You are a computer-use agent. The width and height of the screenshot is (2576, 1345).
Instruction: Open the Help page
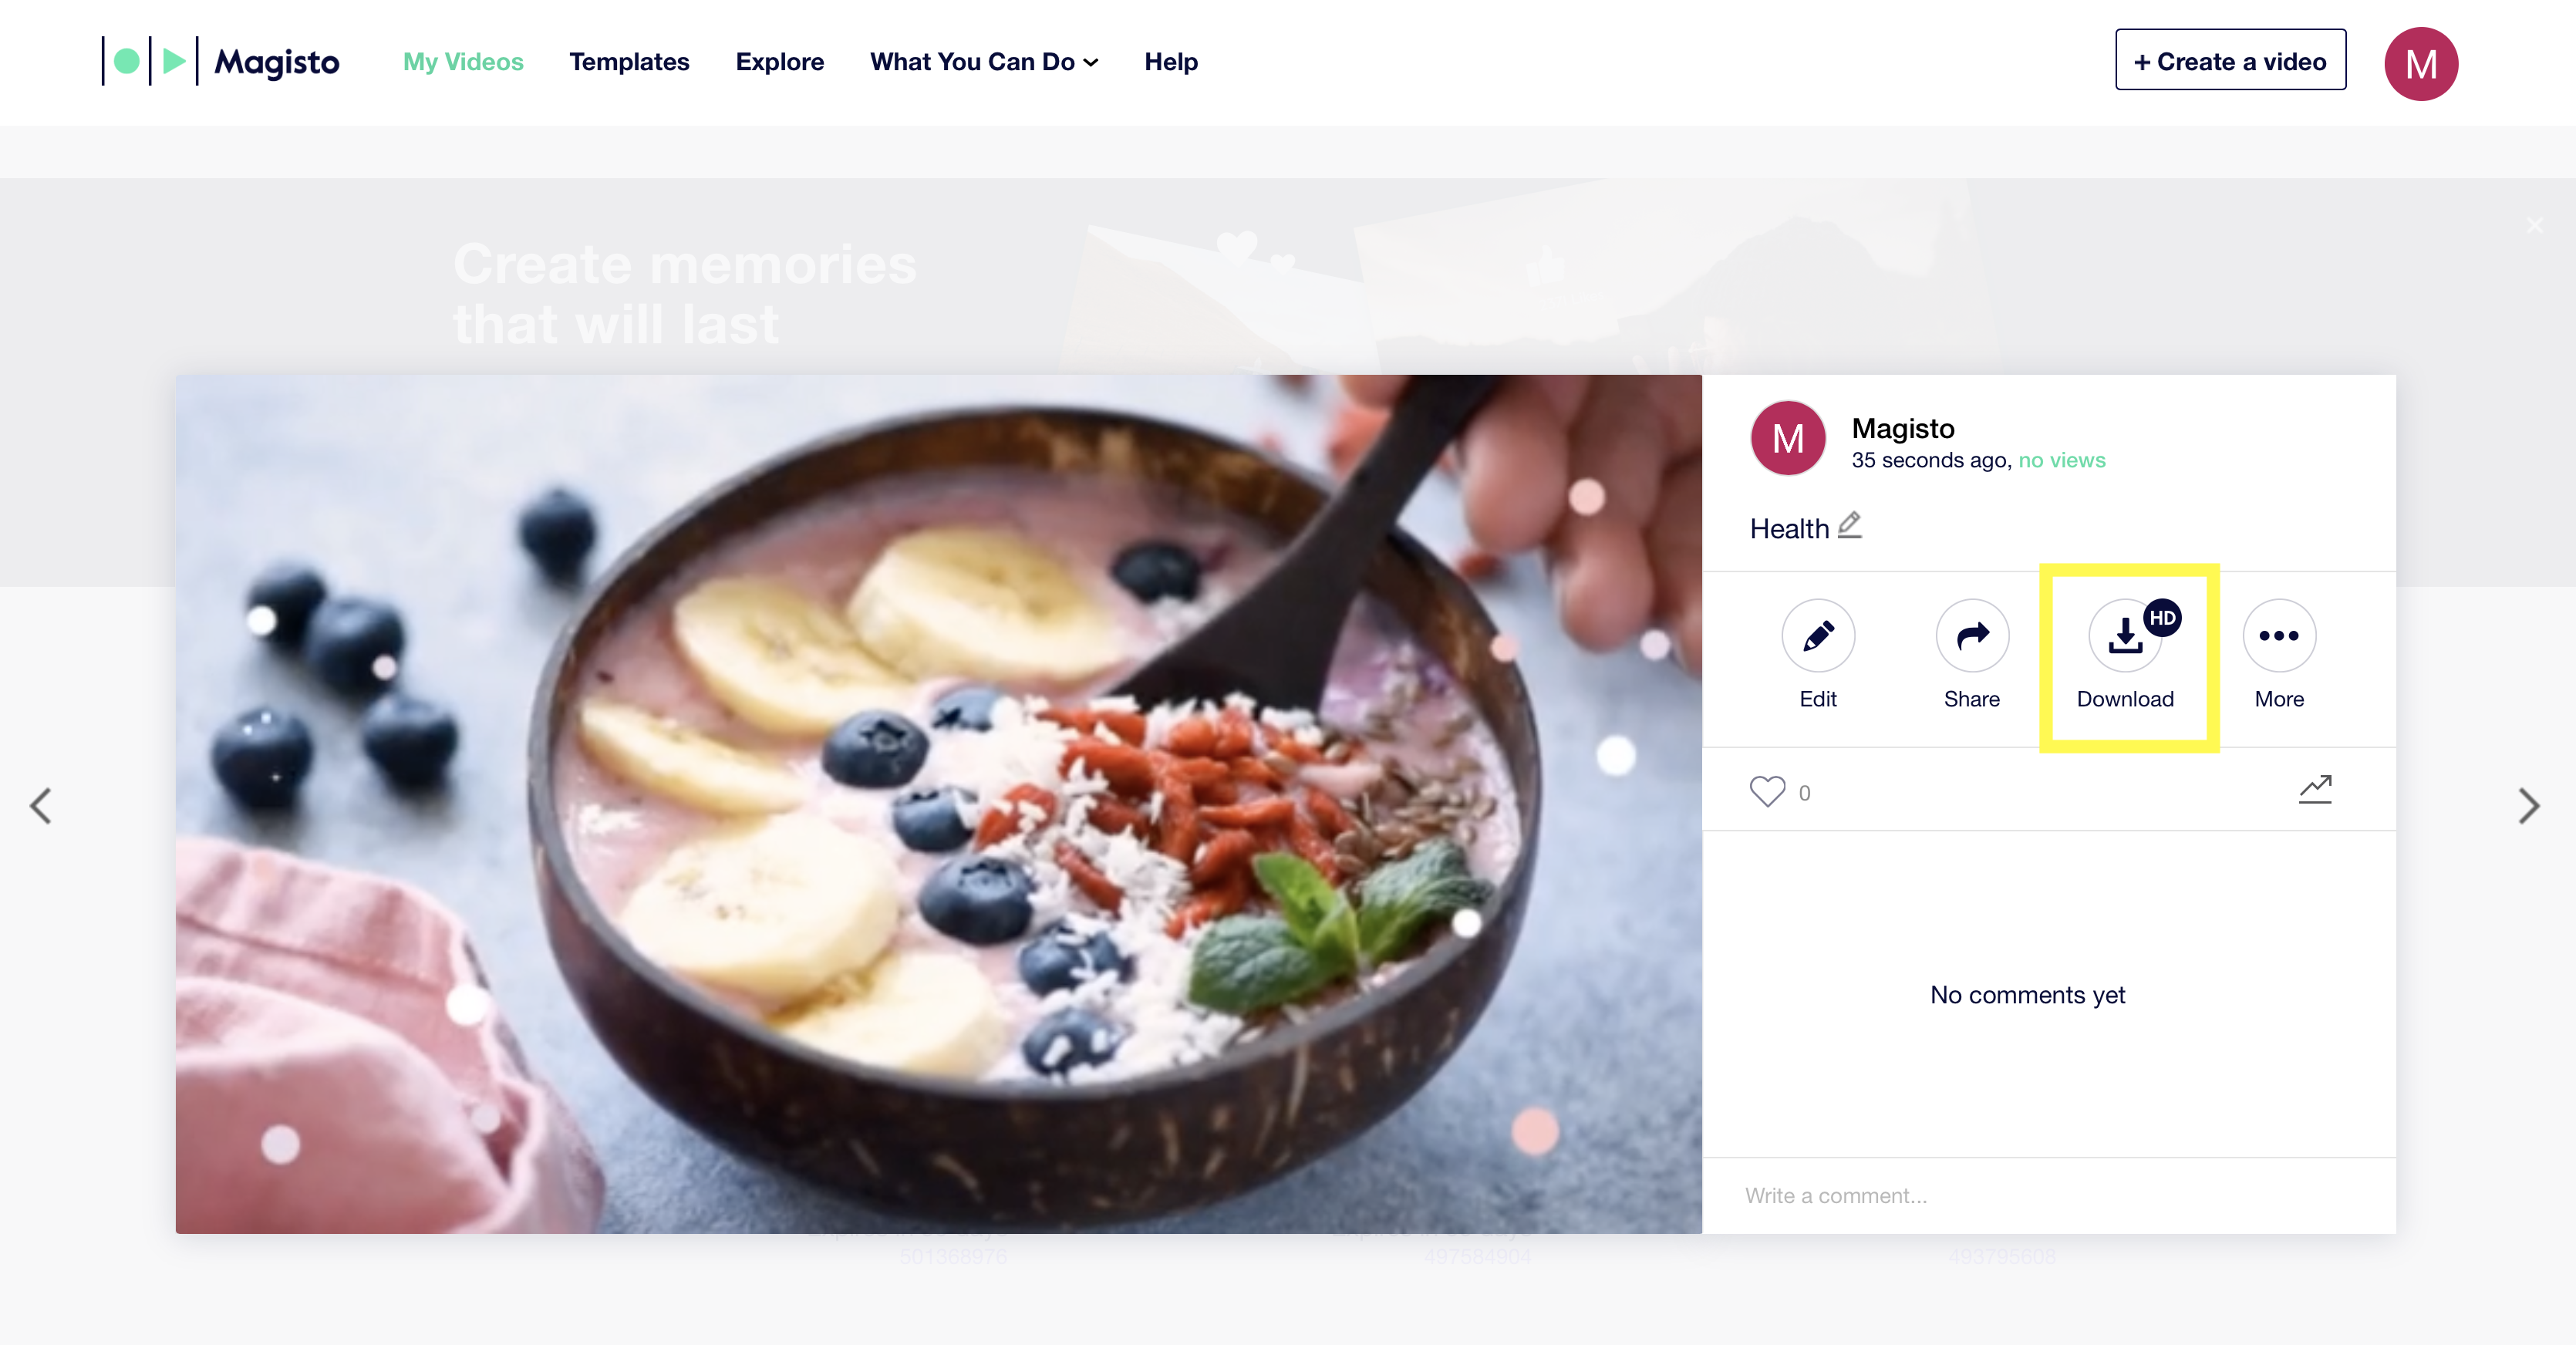pyautogui.click(x=1171, y=62)
